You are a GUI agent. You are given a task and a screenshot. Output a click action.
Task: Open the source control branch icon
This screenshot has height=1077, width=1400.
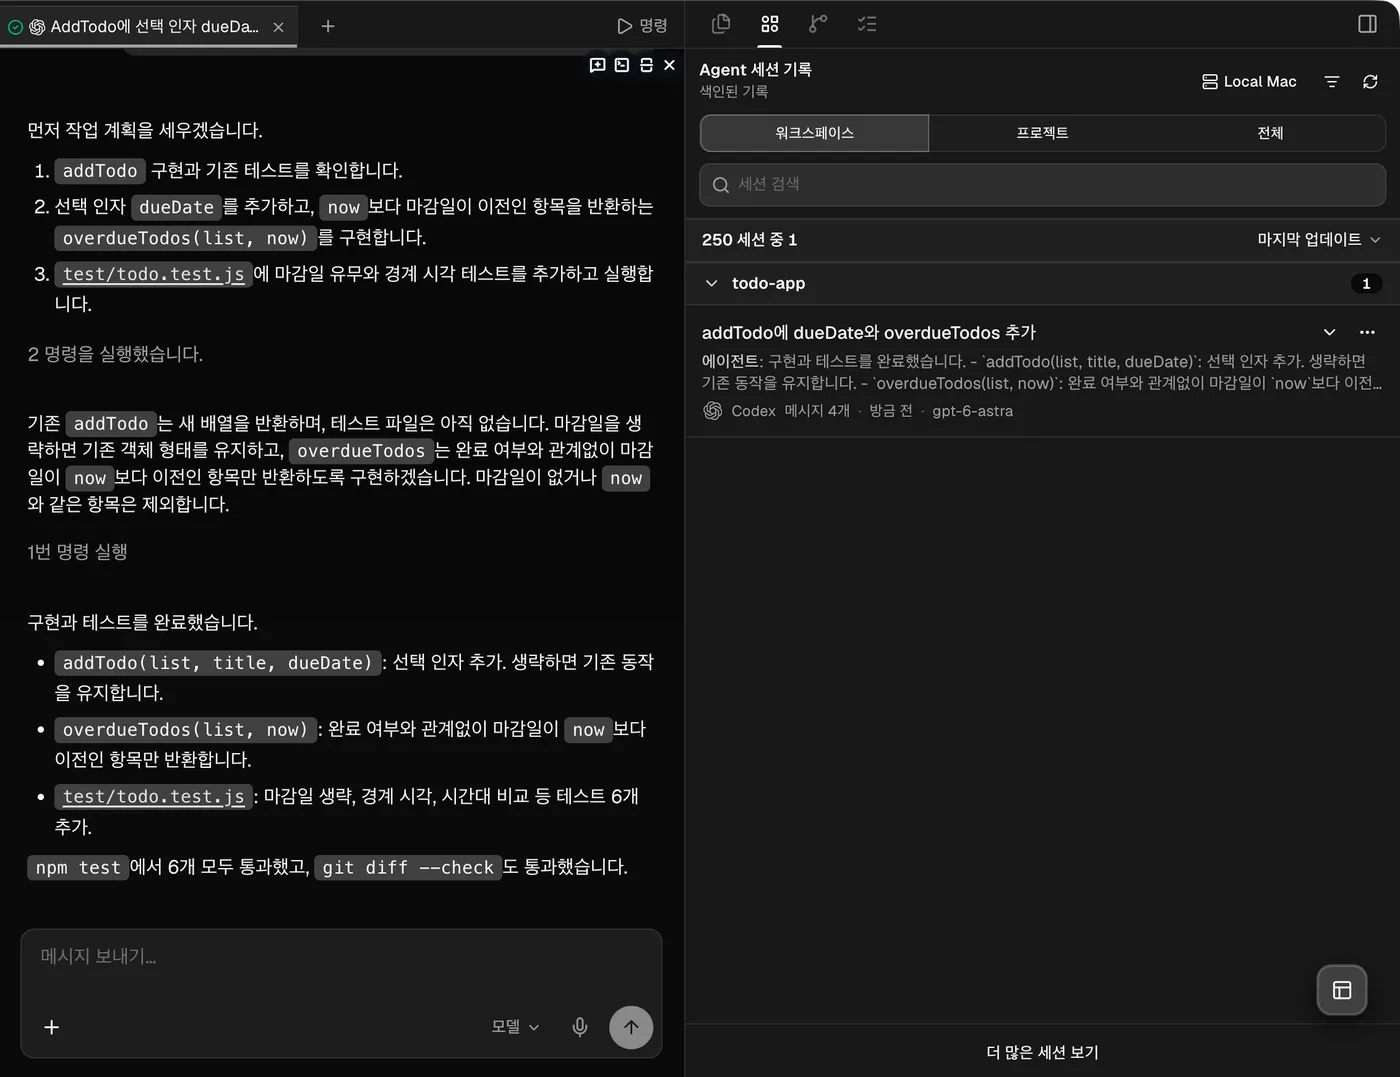[x=818, y=23]
